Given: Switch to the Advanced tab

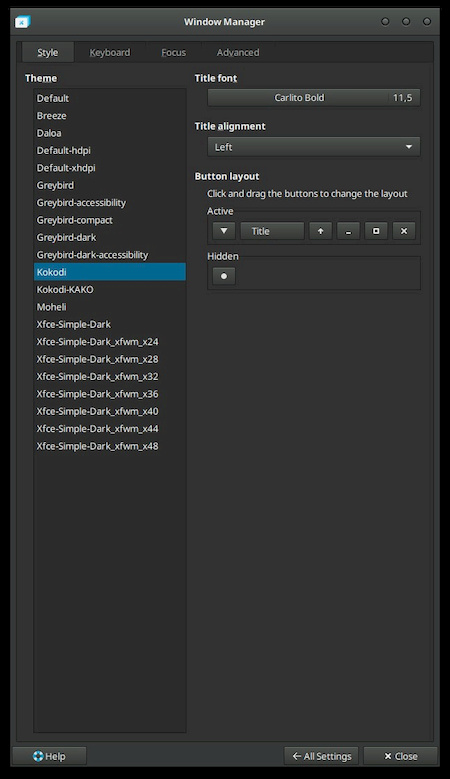Looking at the screenshot, I should tap(238, 53).
